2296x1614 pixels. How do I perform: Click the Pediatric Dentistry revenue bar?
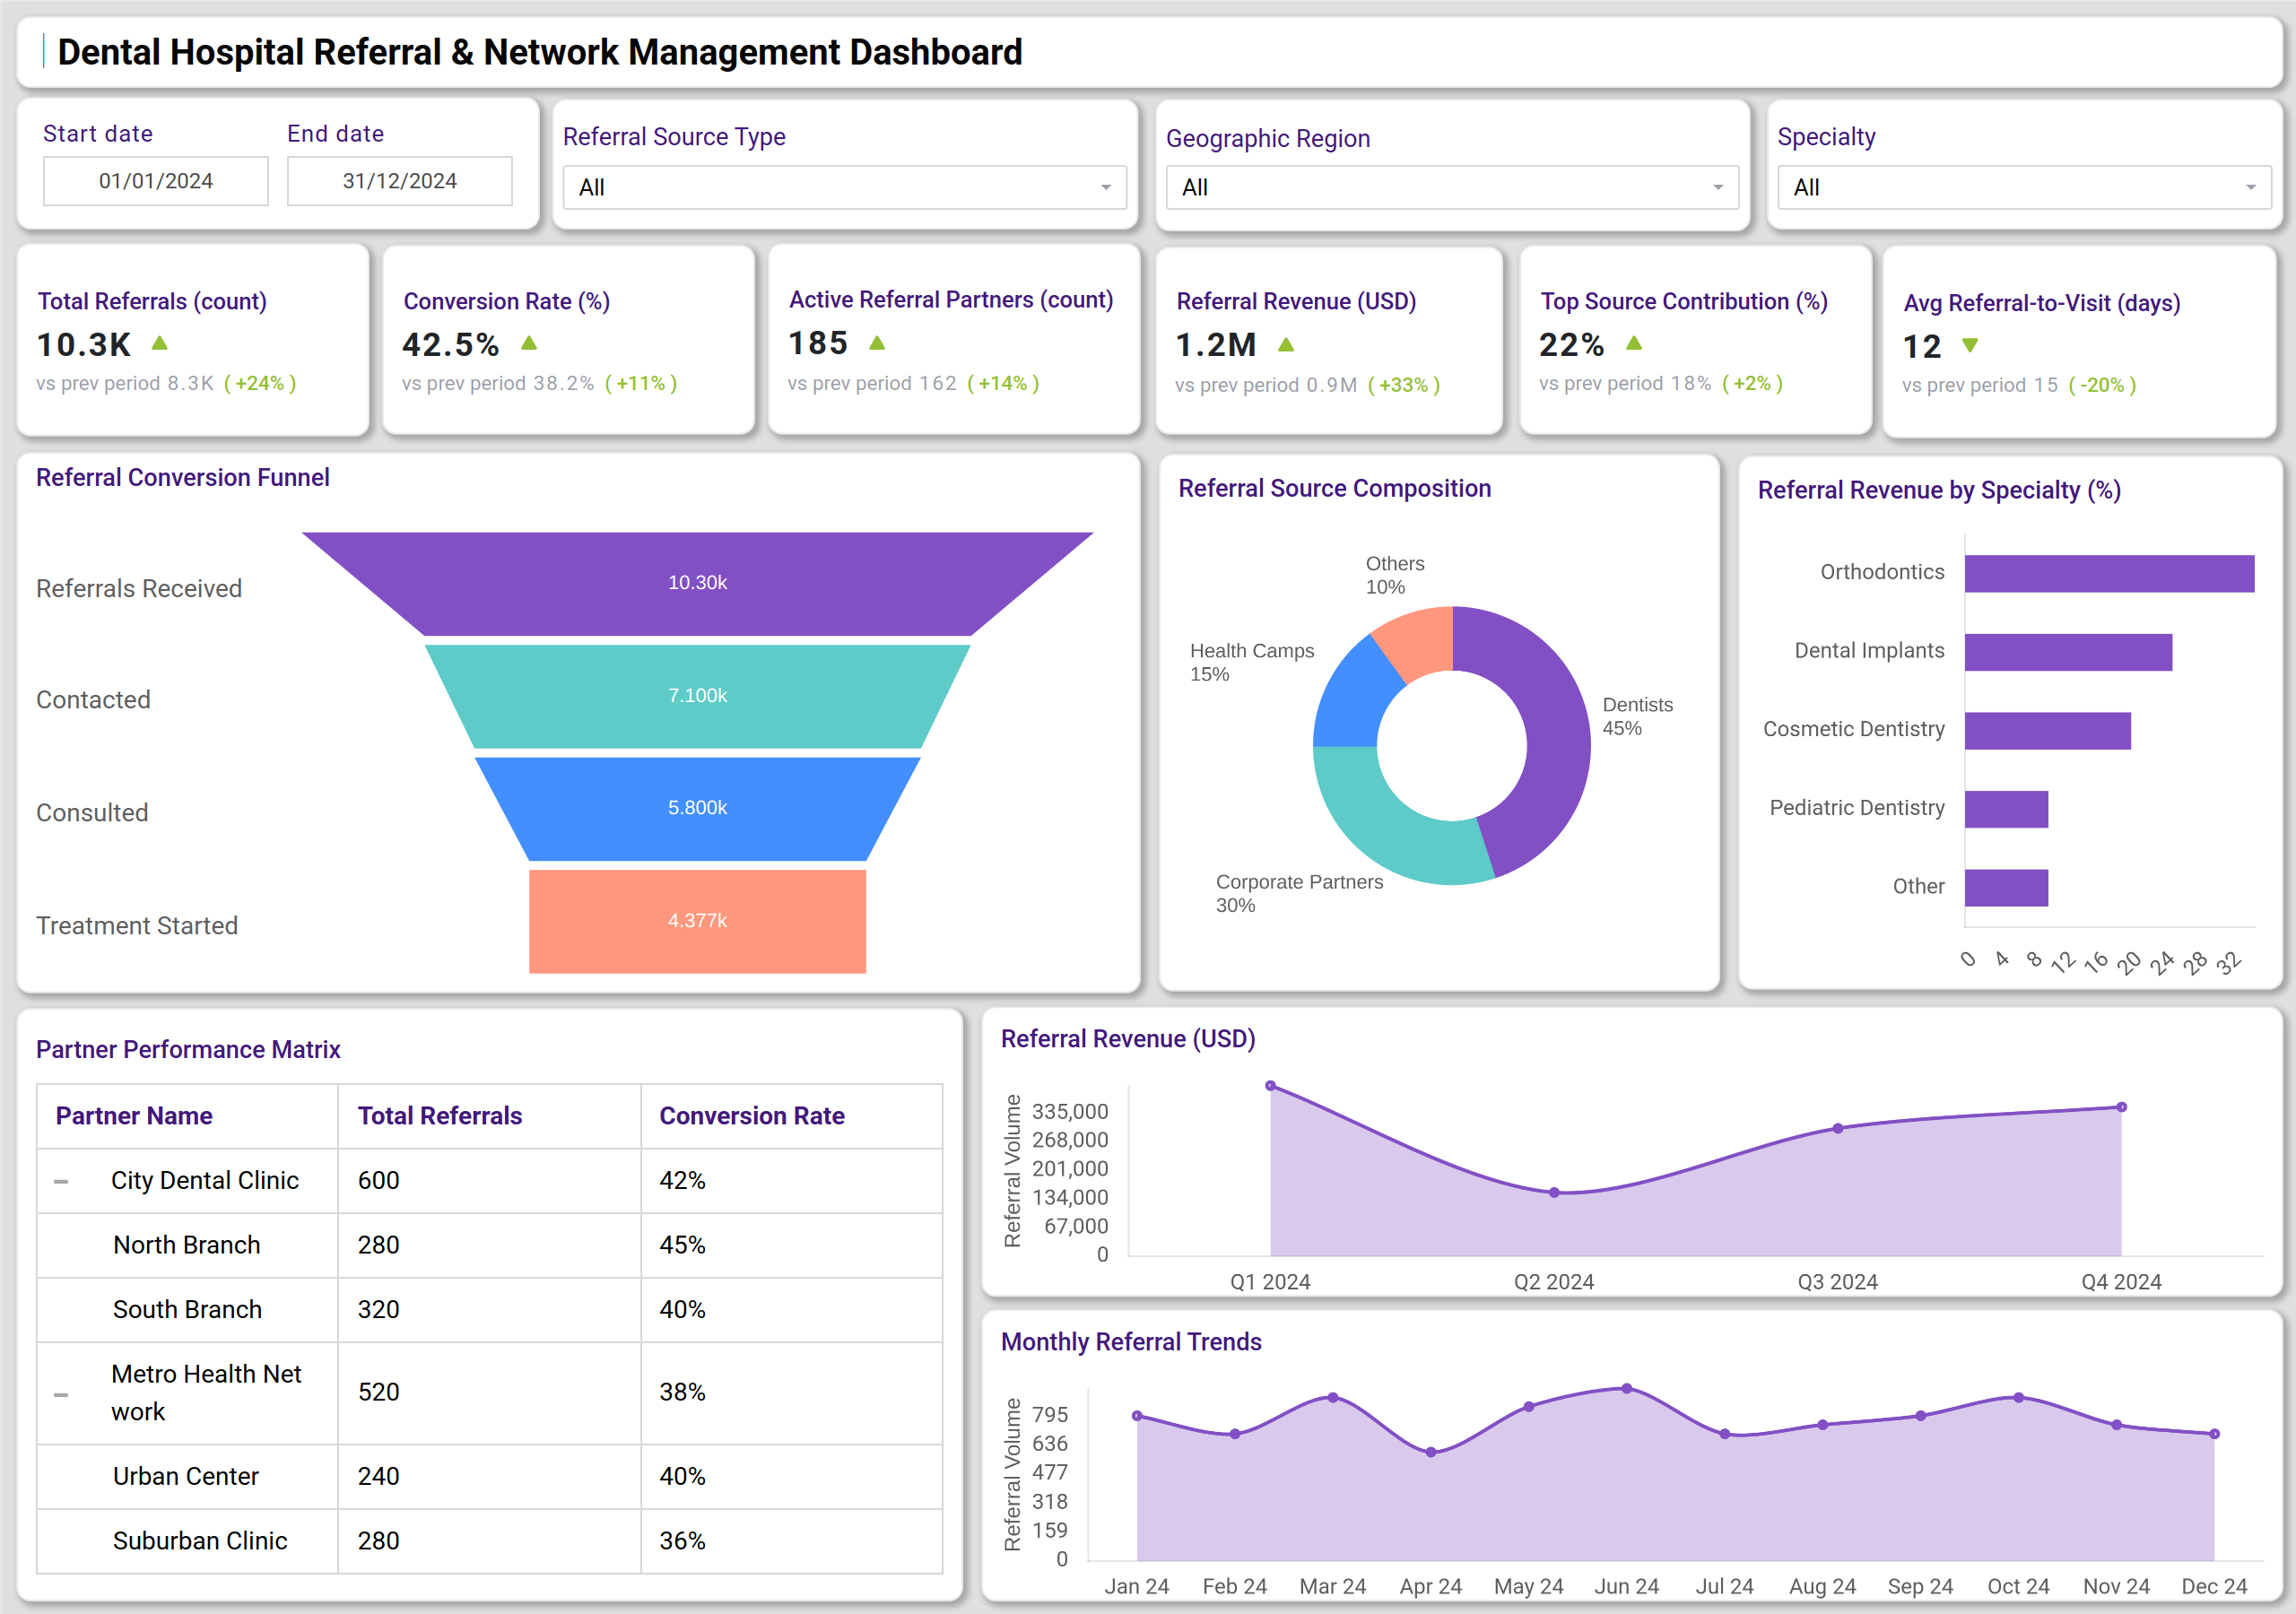coord(2006,809)
